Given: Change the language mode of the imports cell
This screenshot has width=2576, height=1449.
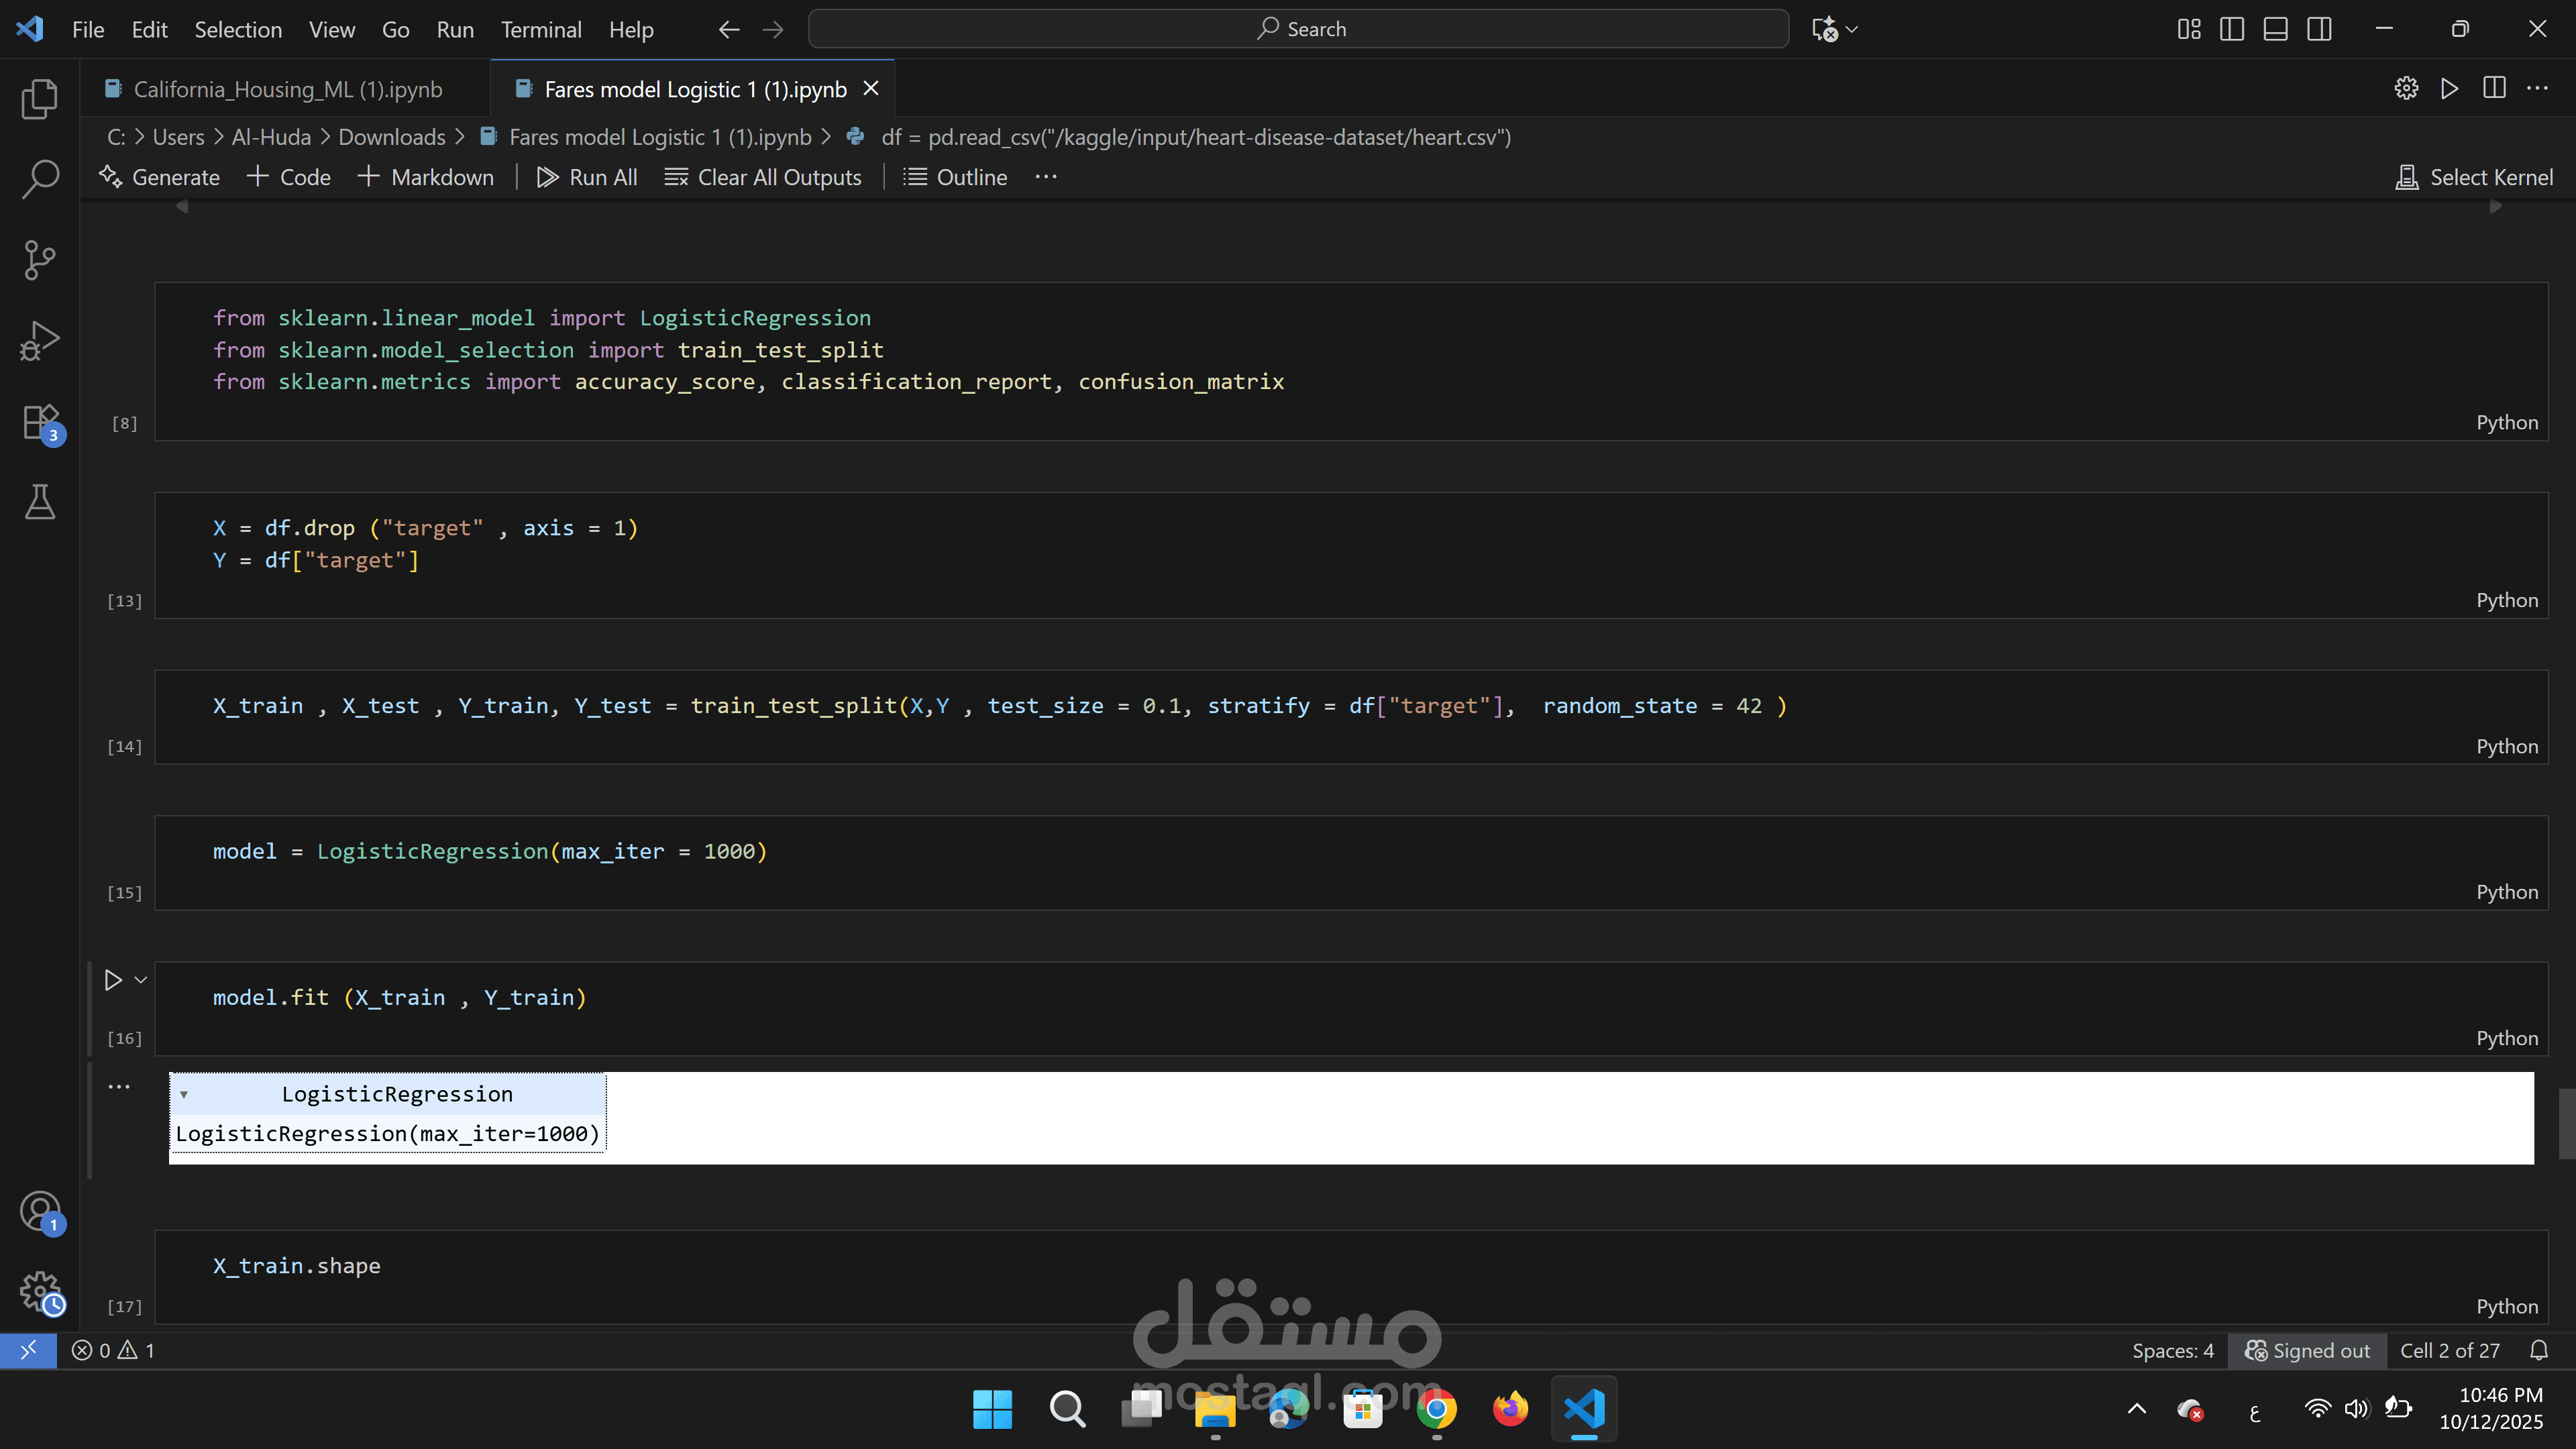Looking at the screenshot, I should [x=2507, y=423].
